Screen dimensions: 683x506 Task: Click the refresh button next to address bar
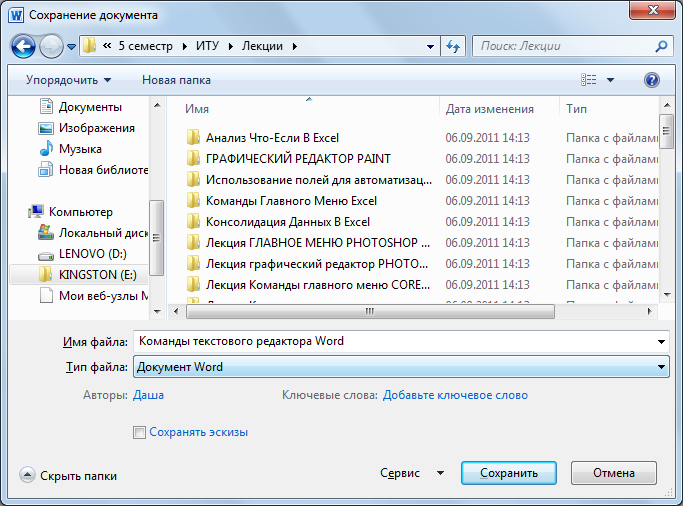pos(453,46)
